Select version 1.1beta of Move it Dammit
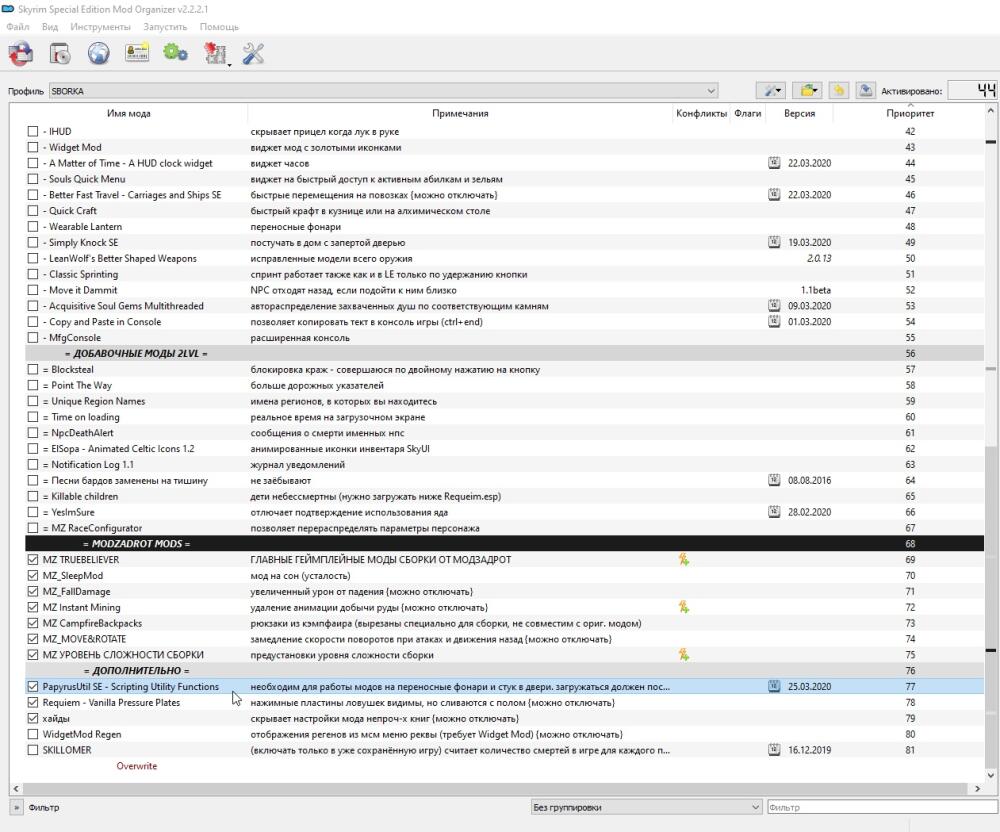Image resolution: width=1000 pixels, height=832 pixels. click(x=816, y=290)
